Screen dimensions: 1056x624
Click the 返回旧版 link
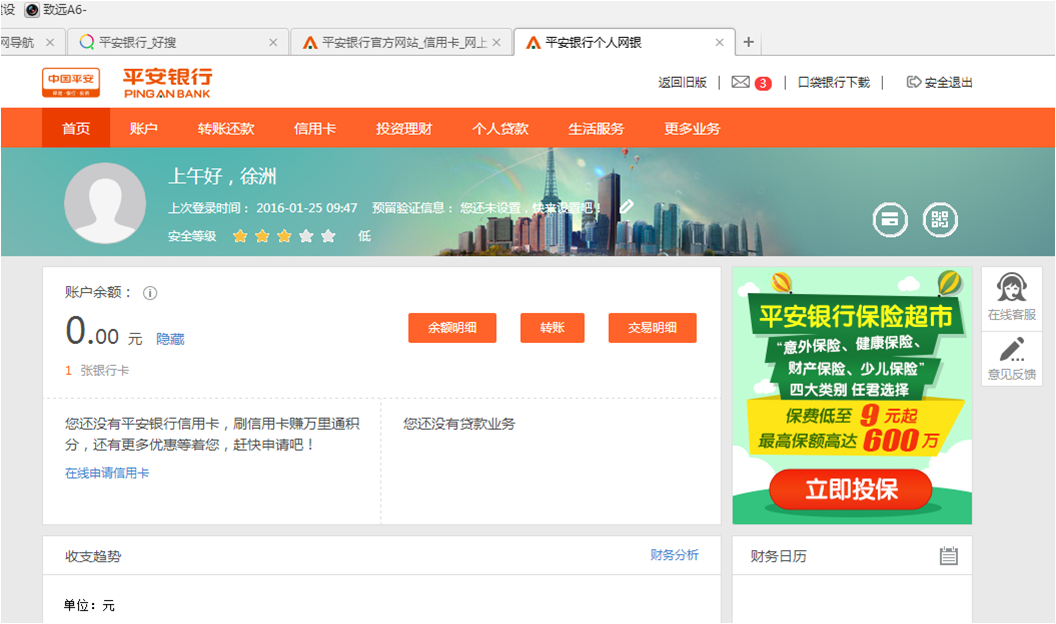coord(682,82)
